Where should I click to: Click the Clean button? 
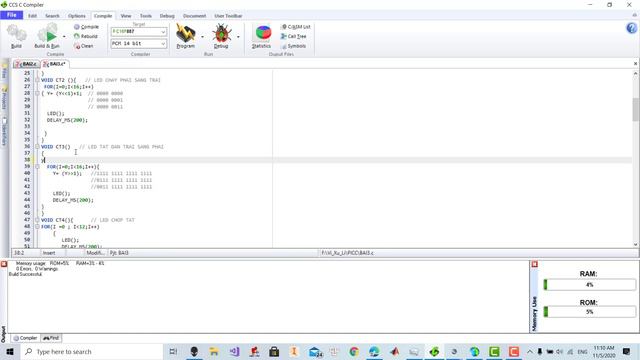coord(84,46)
